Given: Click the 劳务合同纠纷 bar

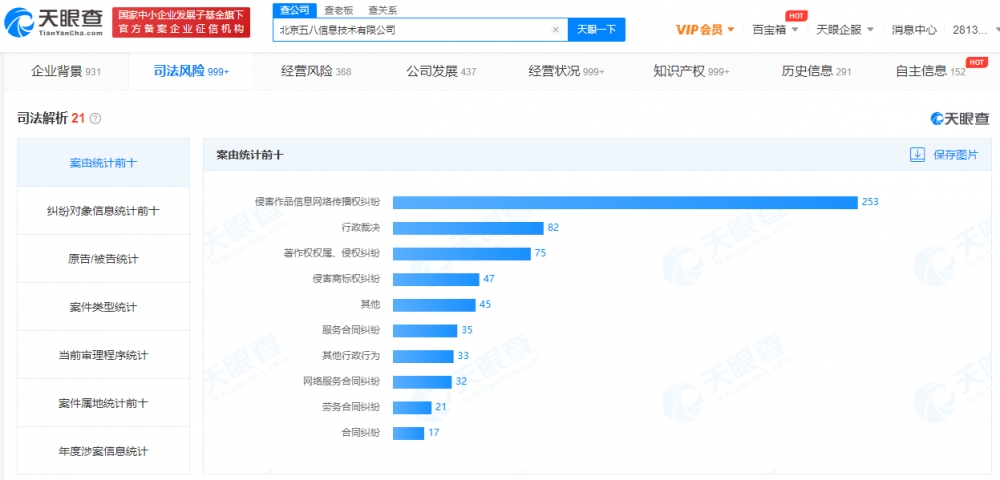Looking at the screenshot, I should click(412, 407).
